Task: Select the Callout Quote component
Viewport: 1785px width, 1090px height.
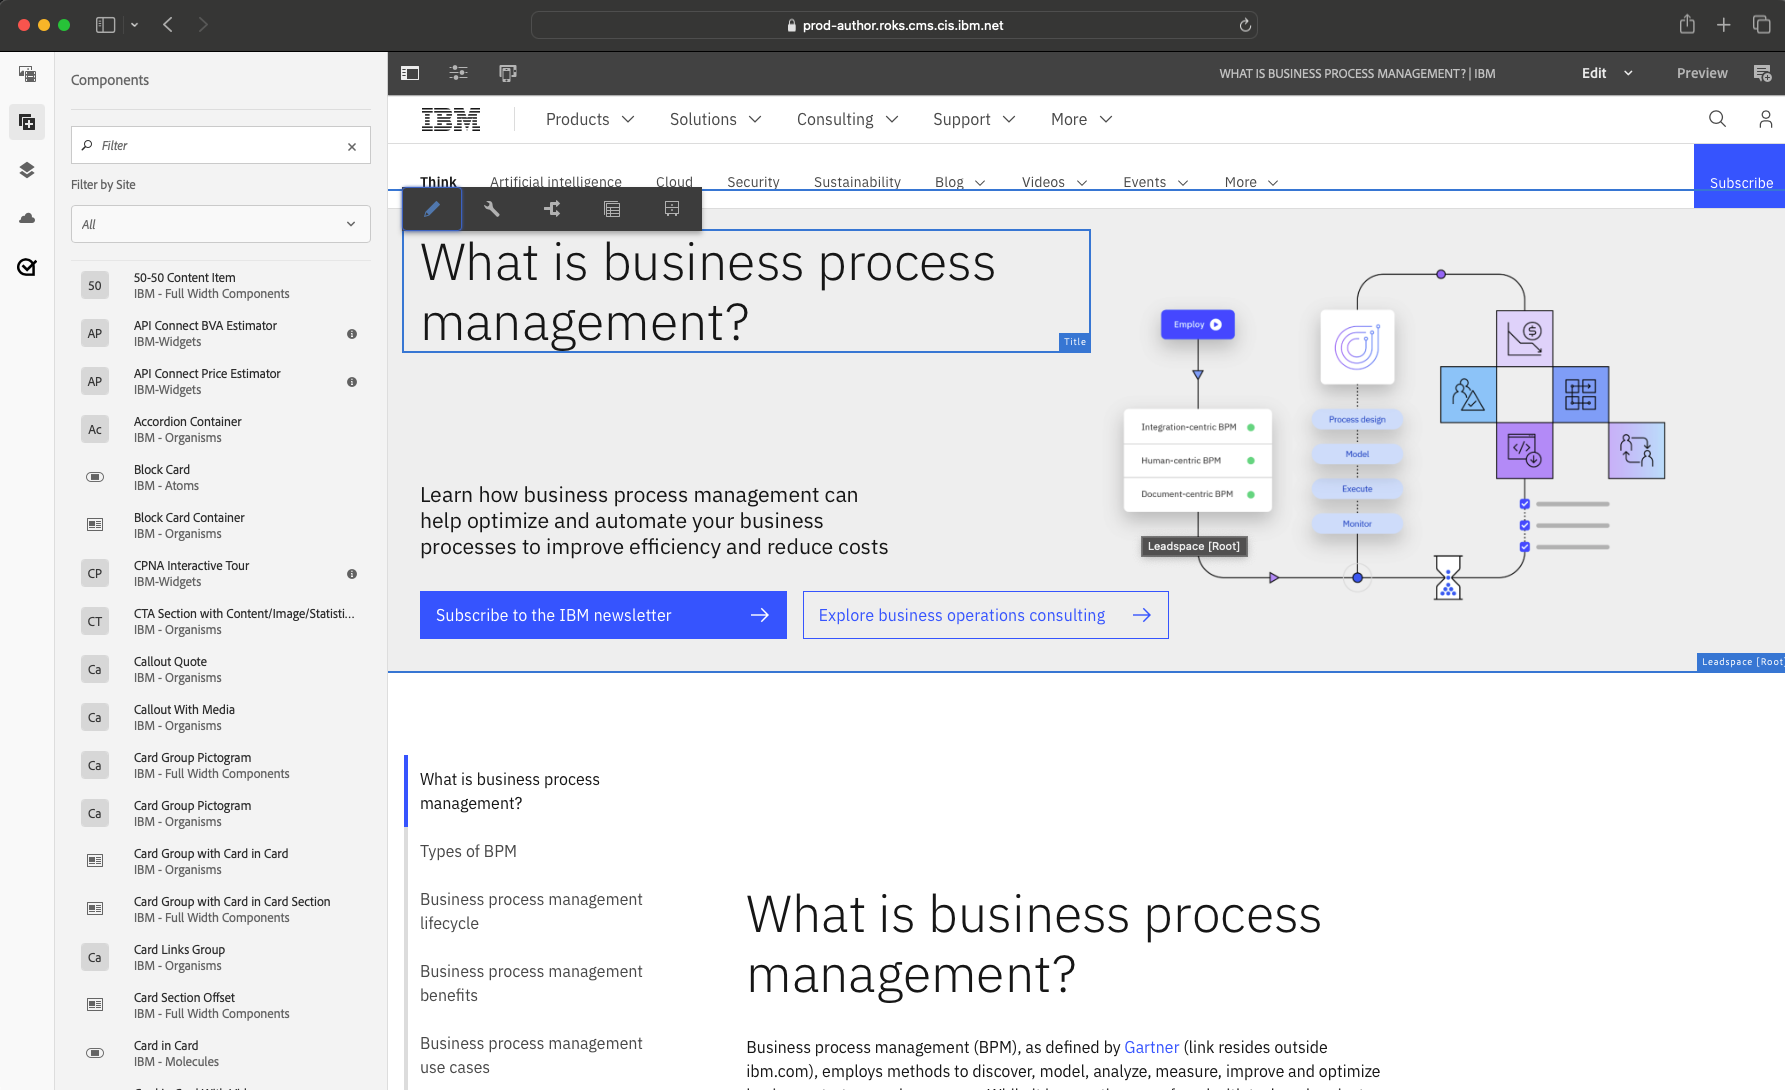Action: 220,670
